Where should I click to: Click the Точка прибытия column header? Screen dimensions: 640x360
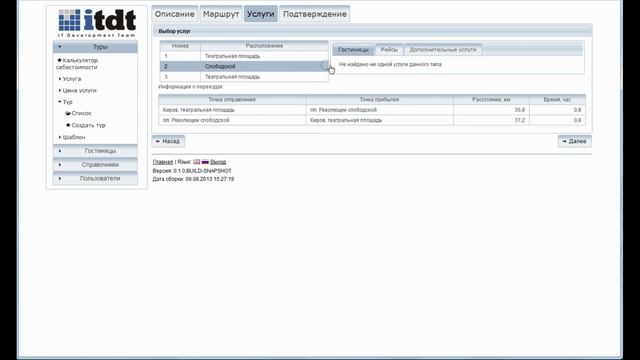pyautogui.click(x=380, y=100)
